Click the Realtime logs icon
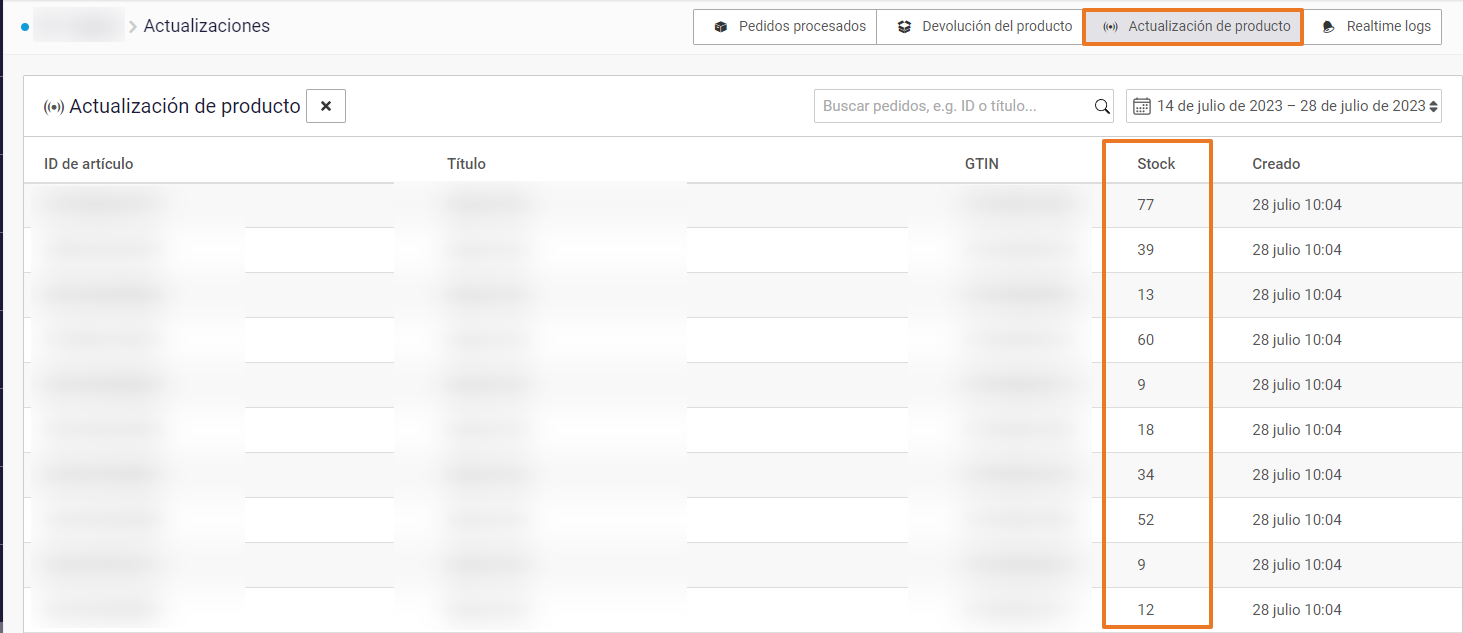1463x633 pixels. [1329, 27]
